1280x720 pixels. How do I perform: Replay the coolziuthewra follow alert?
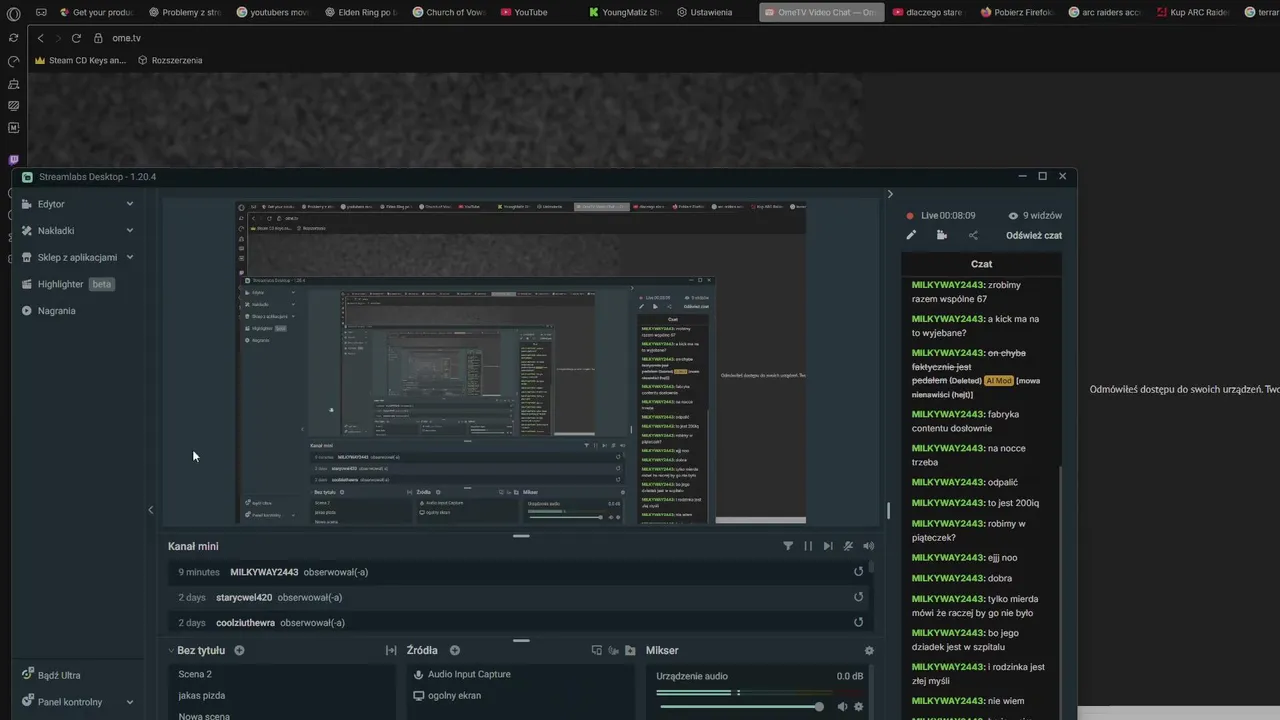point(858,622)
